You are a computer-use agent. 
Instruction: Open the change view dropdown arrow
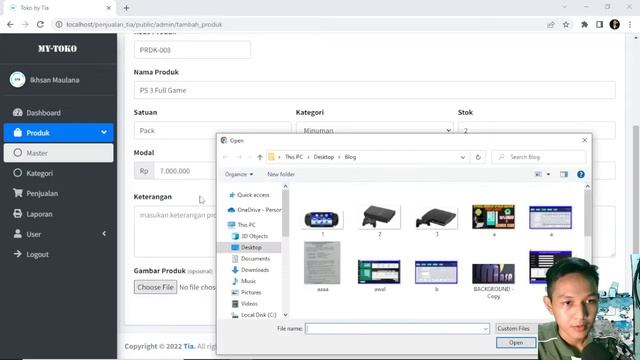(548, 174)
